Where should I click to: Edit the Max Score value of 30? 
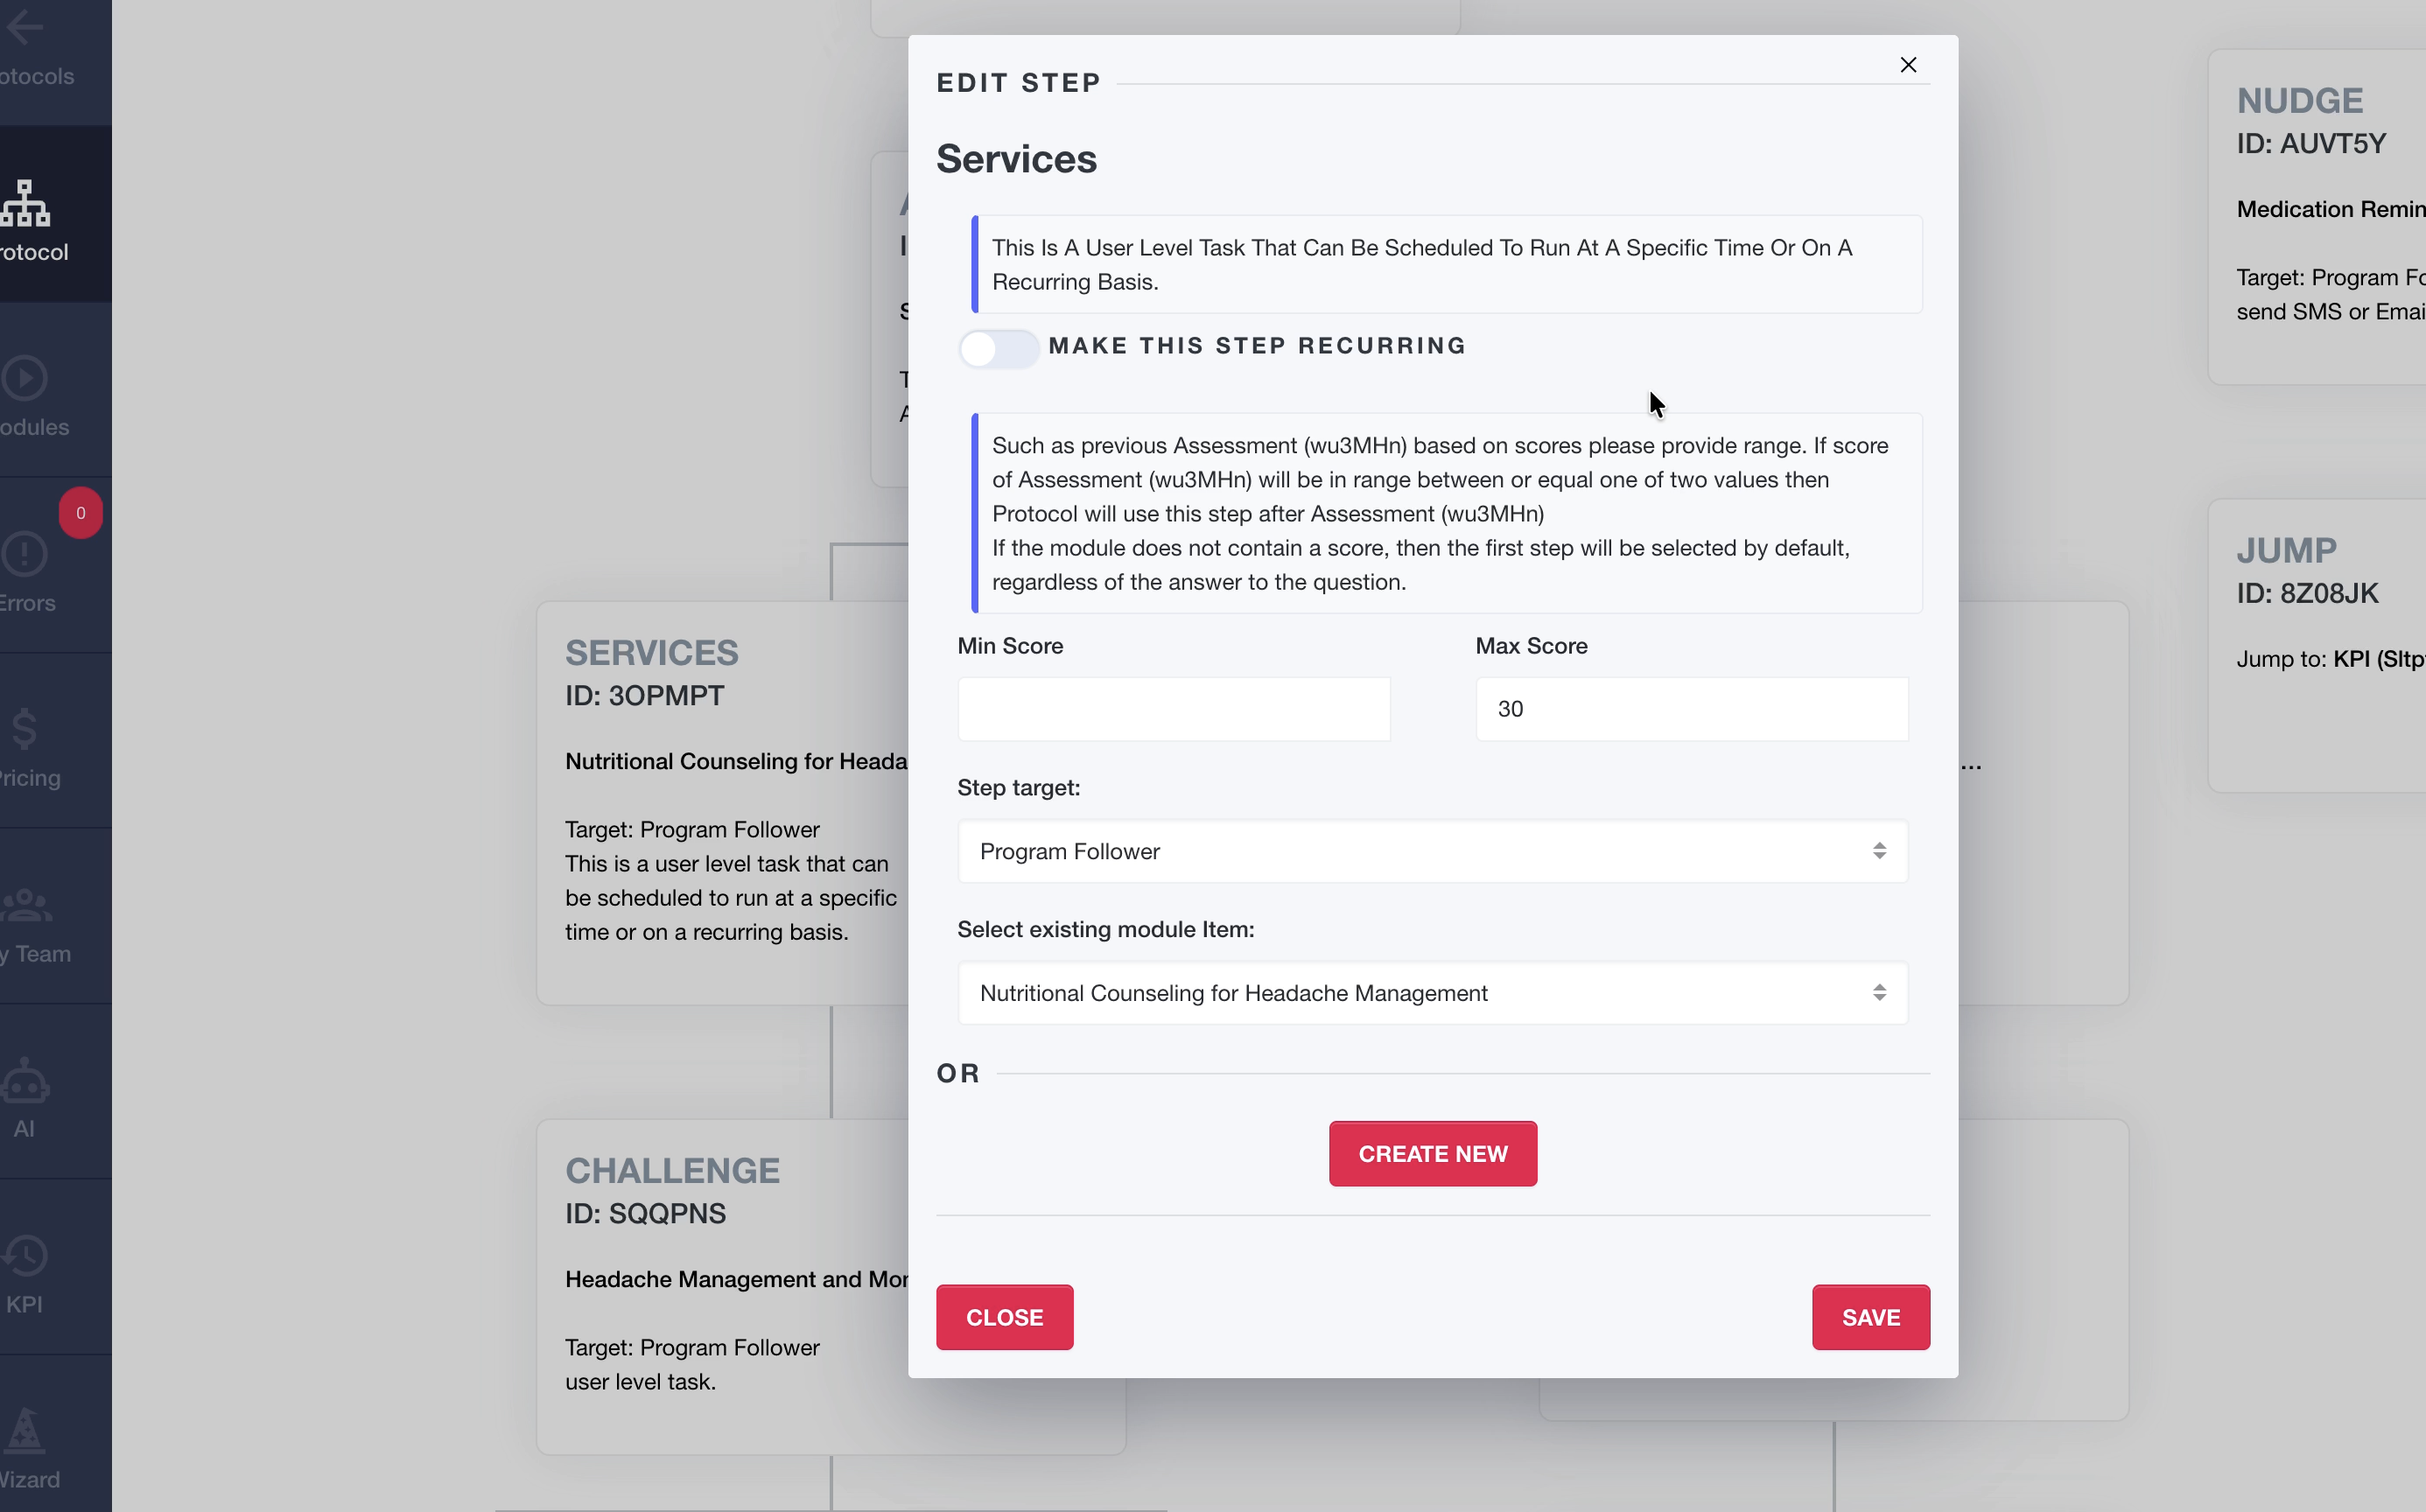[1690, 708]
